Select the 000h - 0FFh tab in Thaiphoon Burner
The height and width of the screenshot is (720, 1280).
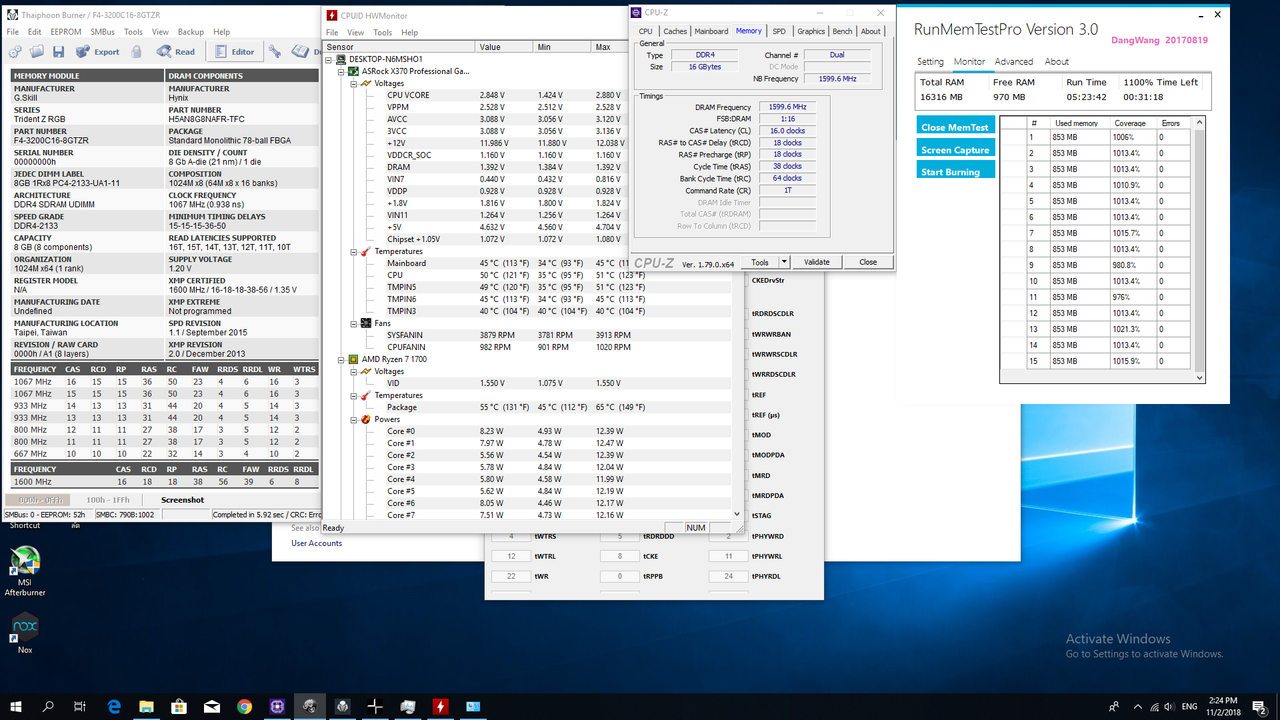pos(40,499)
